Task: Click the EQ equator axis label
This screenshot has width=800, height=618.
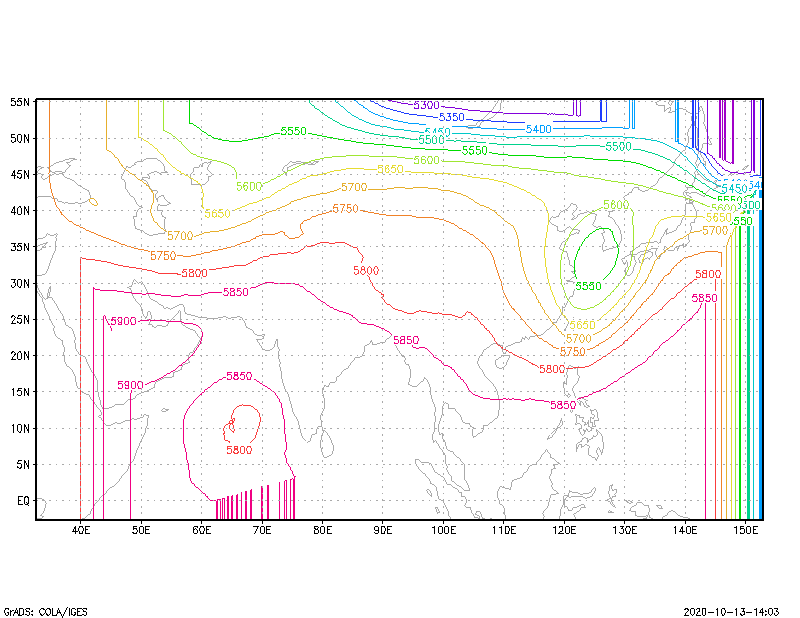Action: [23, 501]
